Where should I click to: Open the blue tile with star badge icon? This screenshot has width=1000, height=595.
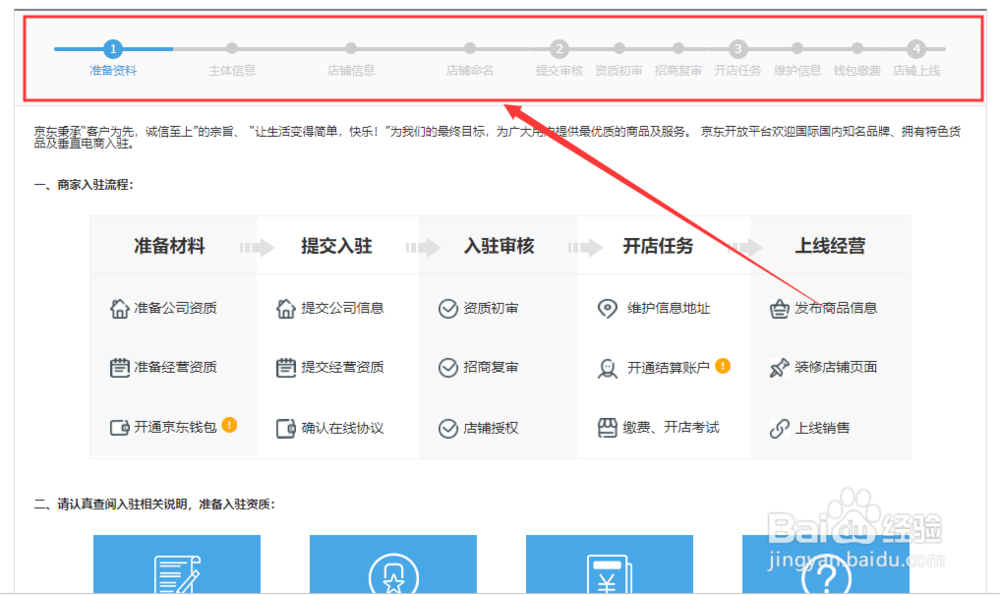click(x=393, y=564)
